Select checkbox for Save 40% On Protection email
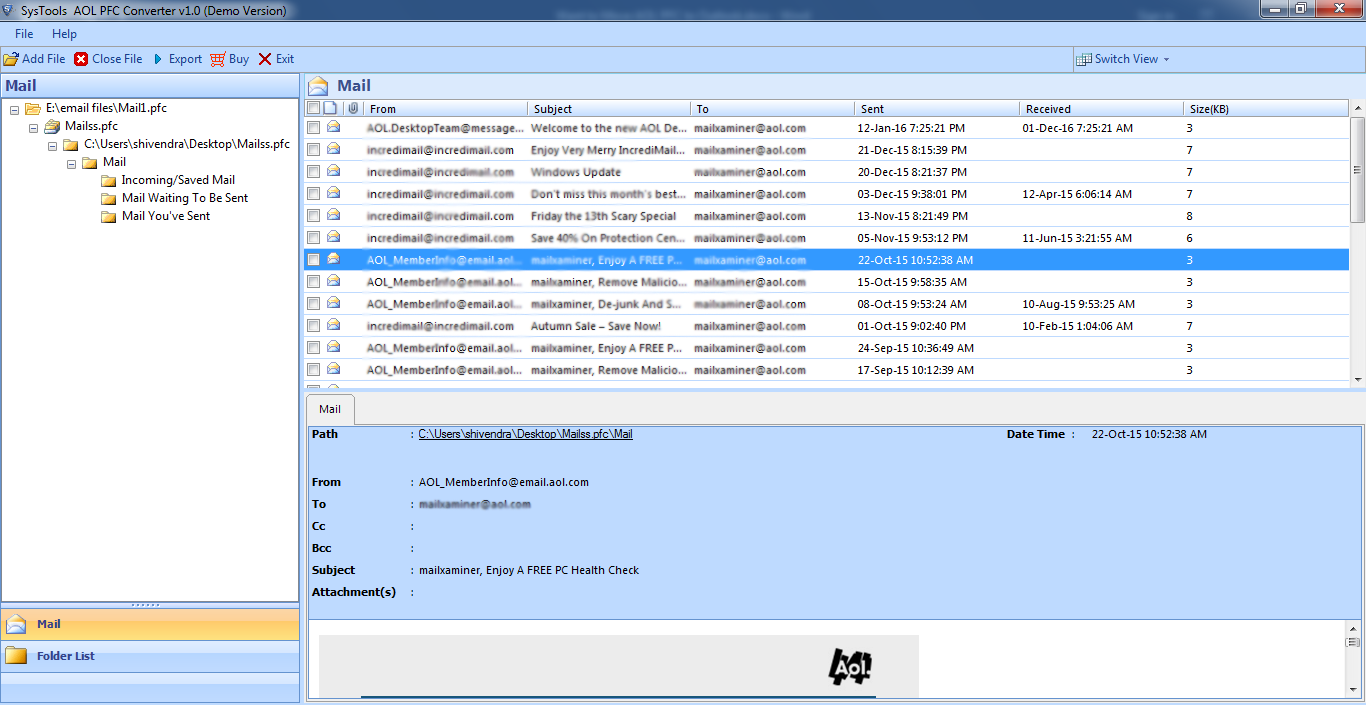 pos(313,238)
